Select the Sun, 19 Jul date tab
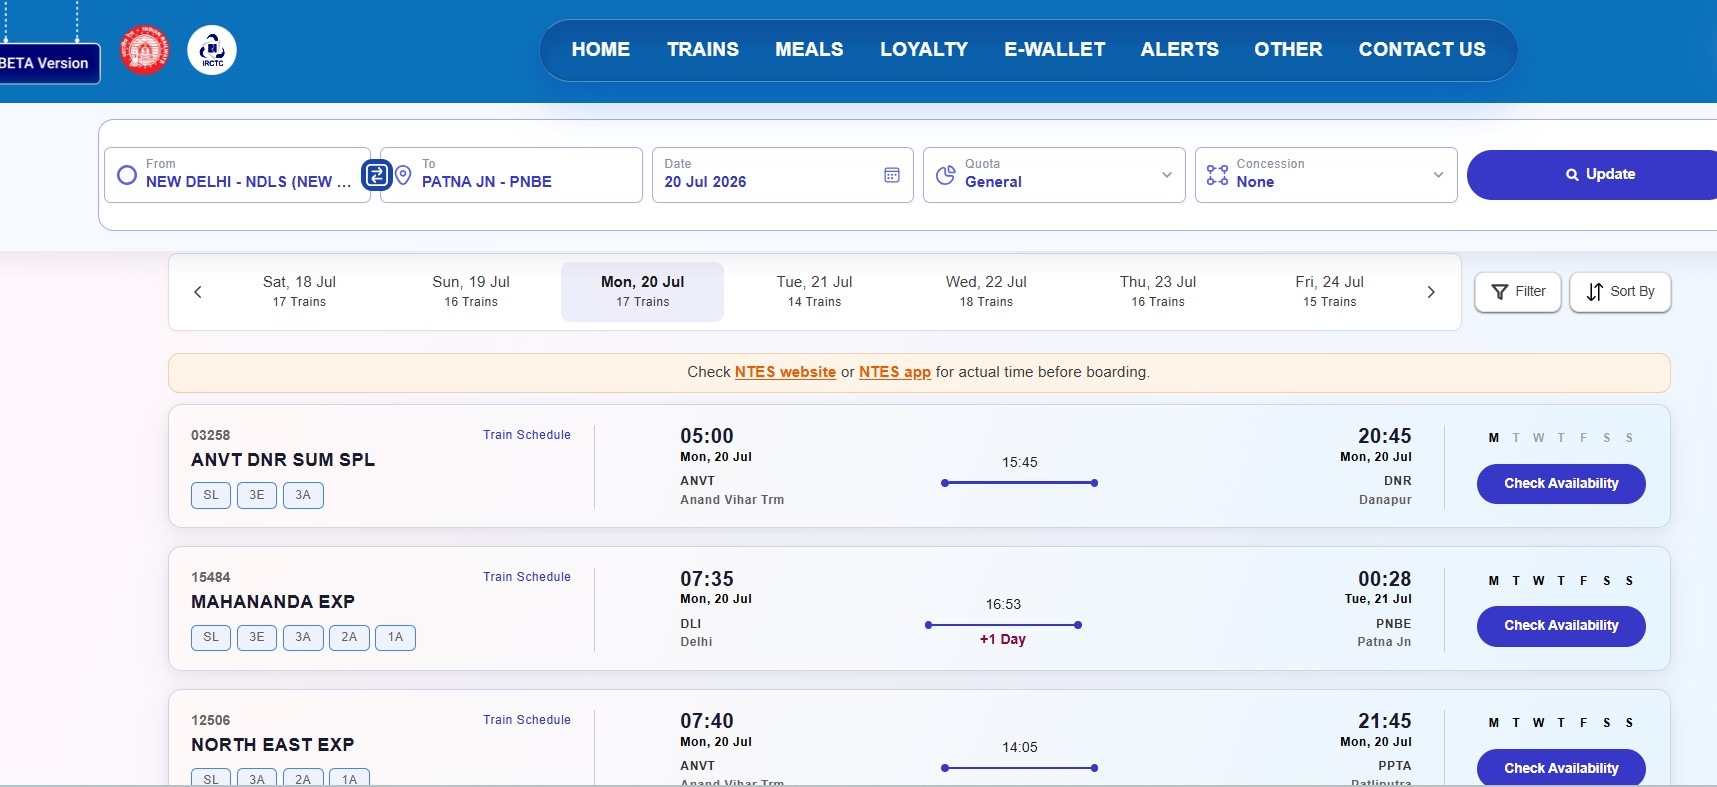The height and width of the screenshot is (787, 1717). (x=471, y=292)
